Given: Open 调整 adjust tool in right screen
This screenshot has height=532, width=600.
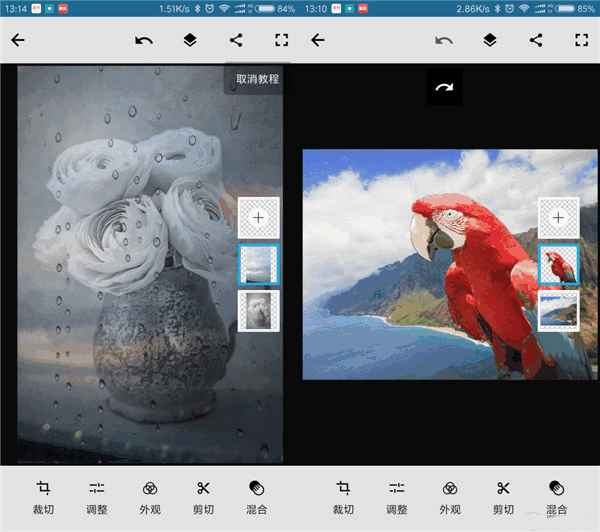Looking at the screenshot, I should pyautogui.click(x=396, y=498).
